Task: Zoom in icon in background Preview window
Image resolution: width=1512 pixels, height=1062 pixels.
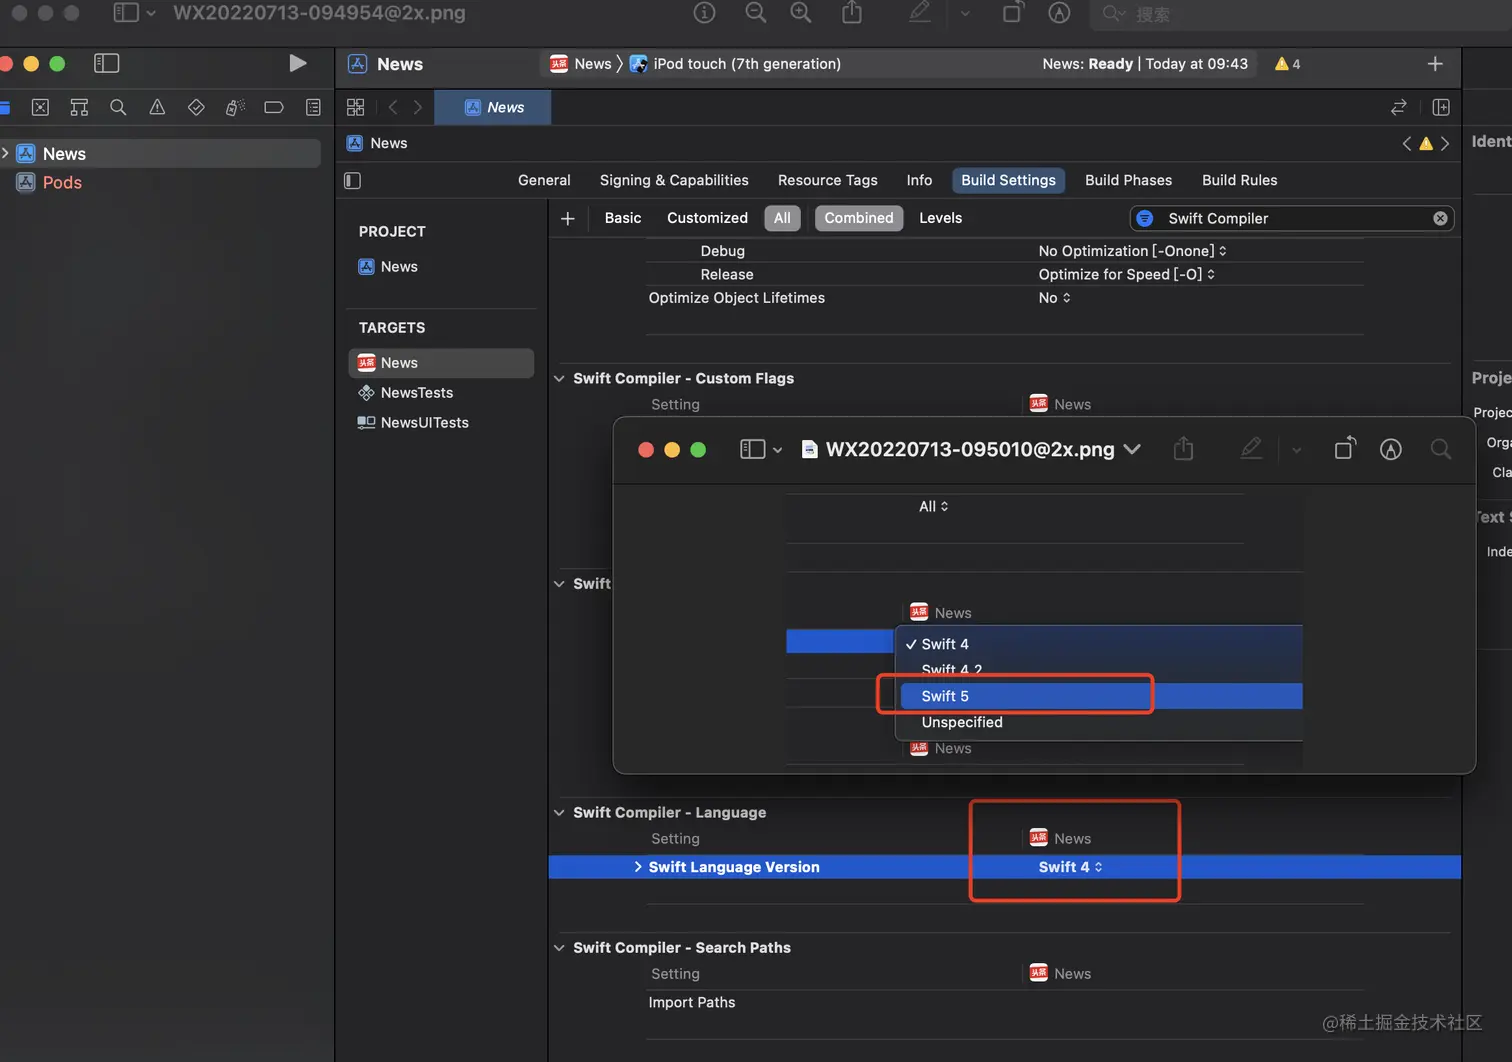Action: pyautogui.click(x=801, y=12)
